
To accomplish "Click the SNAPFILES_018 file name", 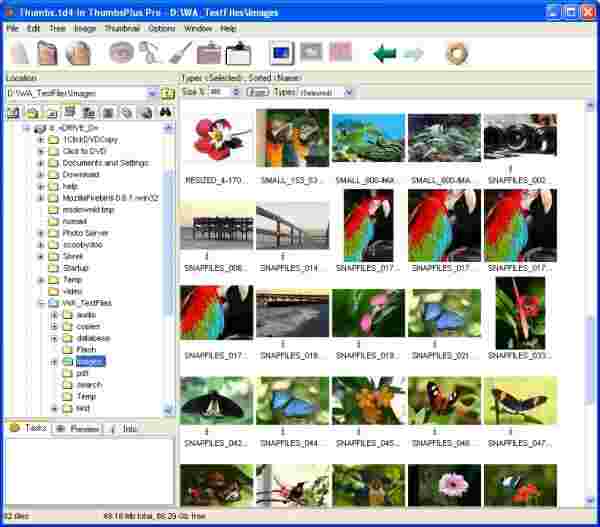I will point(292,356).
